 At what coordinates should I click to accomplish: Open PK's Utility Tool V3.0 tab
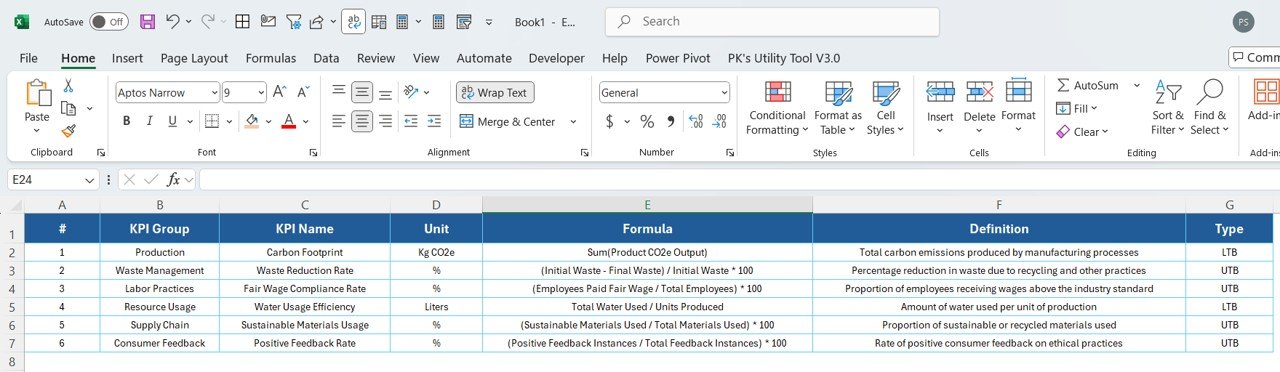tap(784, 58)
